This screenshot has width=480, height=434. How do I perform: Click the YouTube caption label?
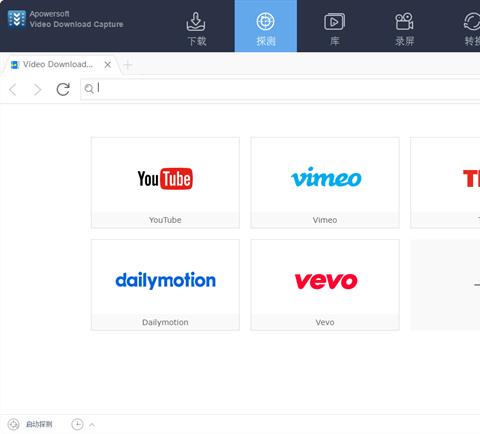click(165, 220)
